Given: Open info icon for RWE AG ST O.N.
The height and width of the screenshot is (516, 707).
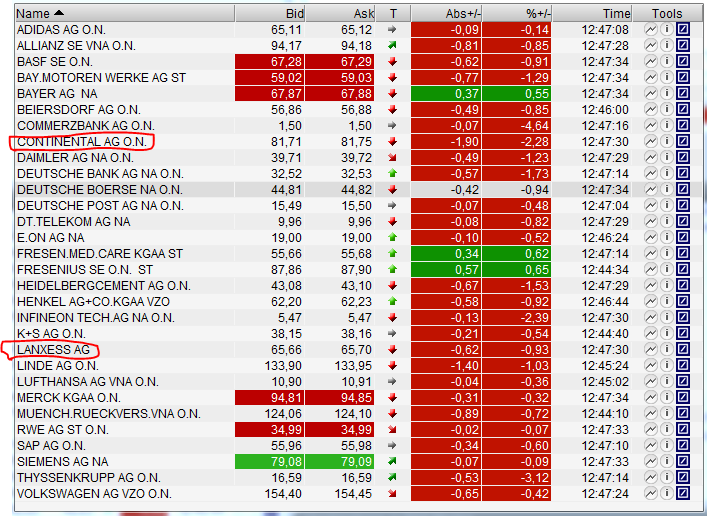Looking at the screenshot, I should [667, 430].
